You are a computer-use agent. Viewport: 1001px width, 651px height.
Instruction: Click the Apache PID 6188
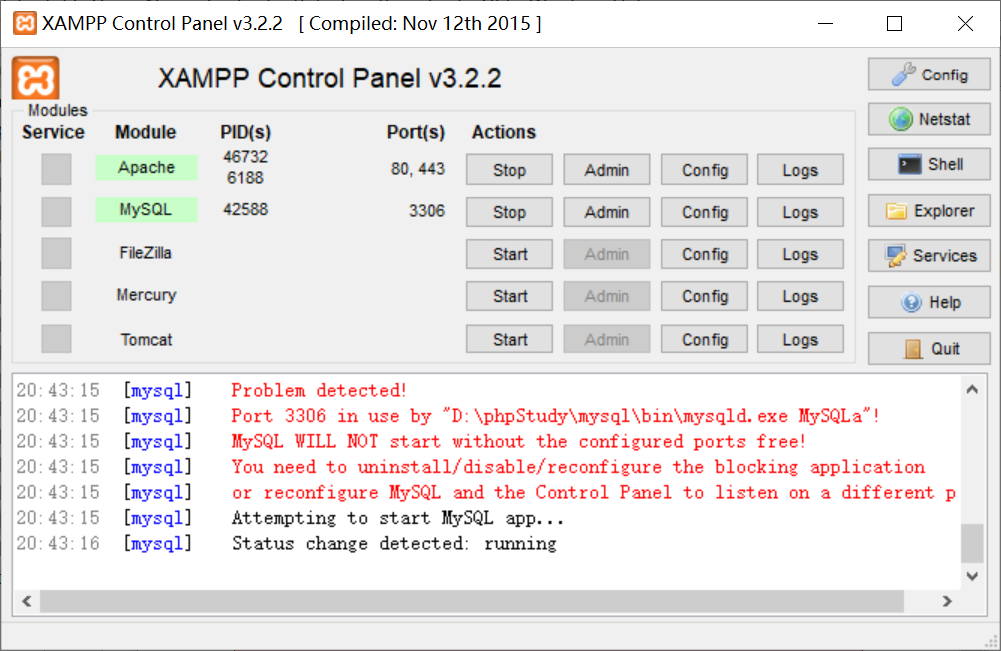[x=246, y=177]
